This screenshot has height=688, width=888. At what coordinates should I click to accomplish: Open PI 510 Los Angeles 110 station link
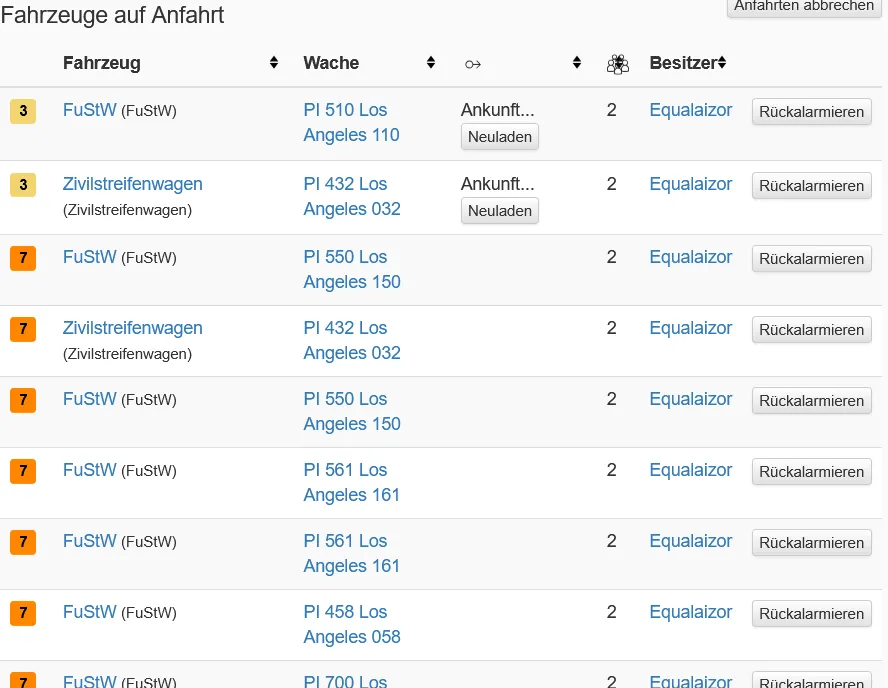[351, 122]
